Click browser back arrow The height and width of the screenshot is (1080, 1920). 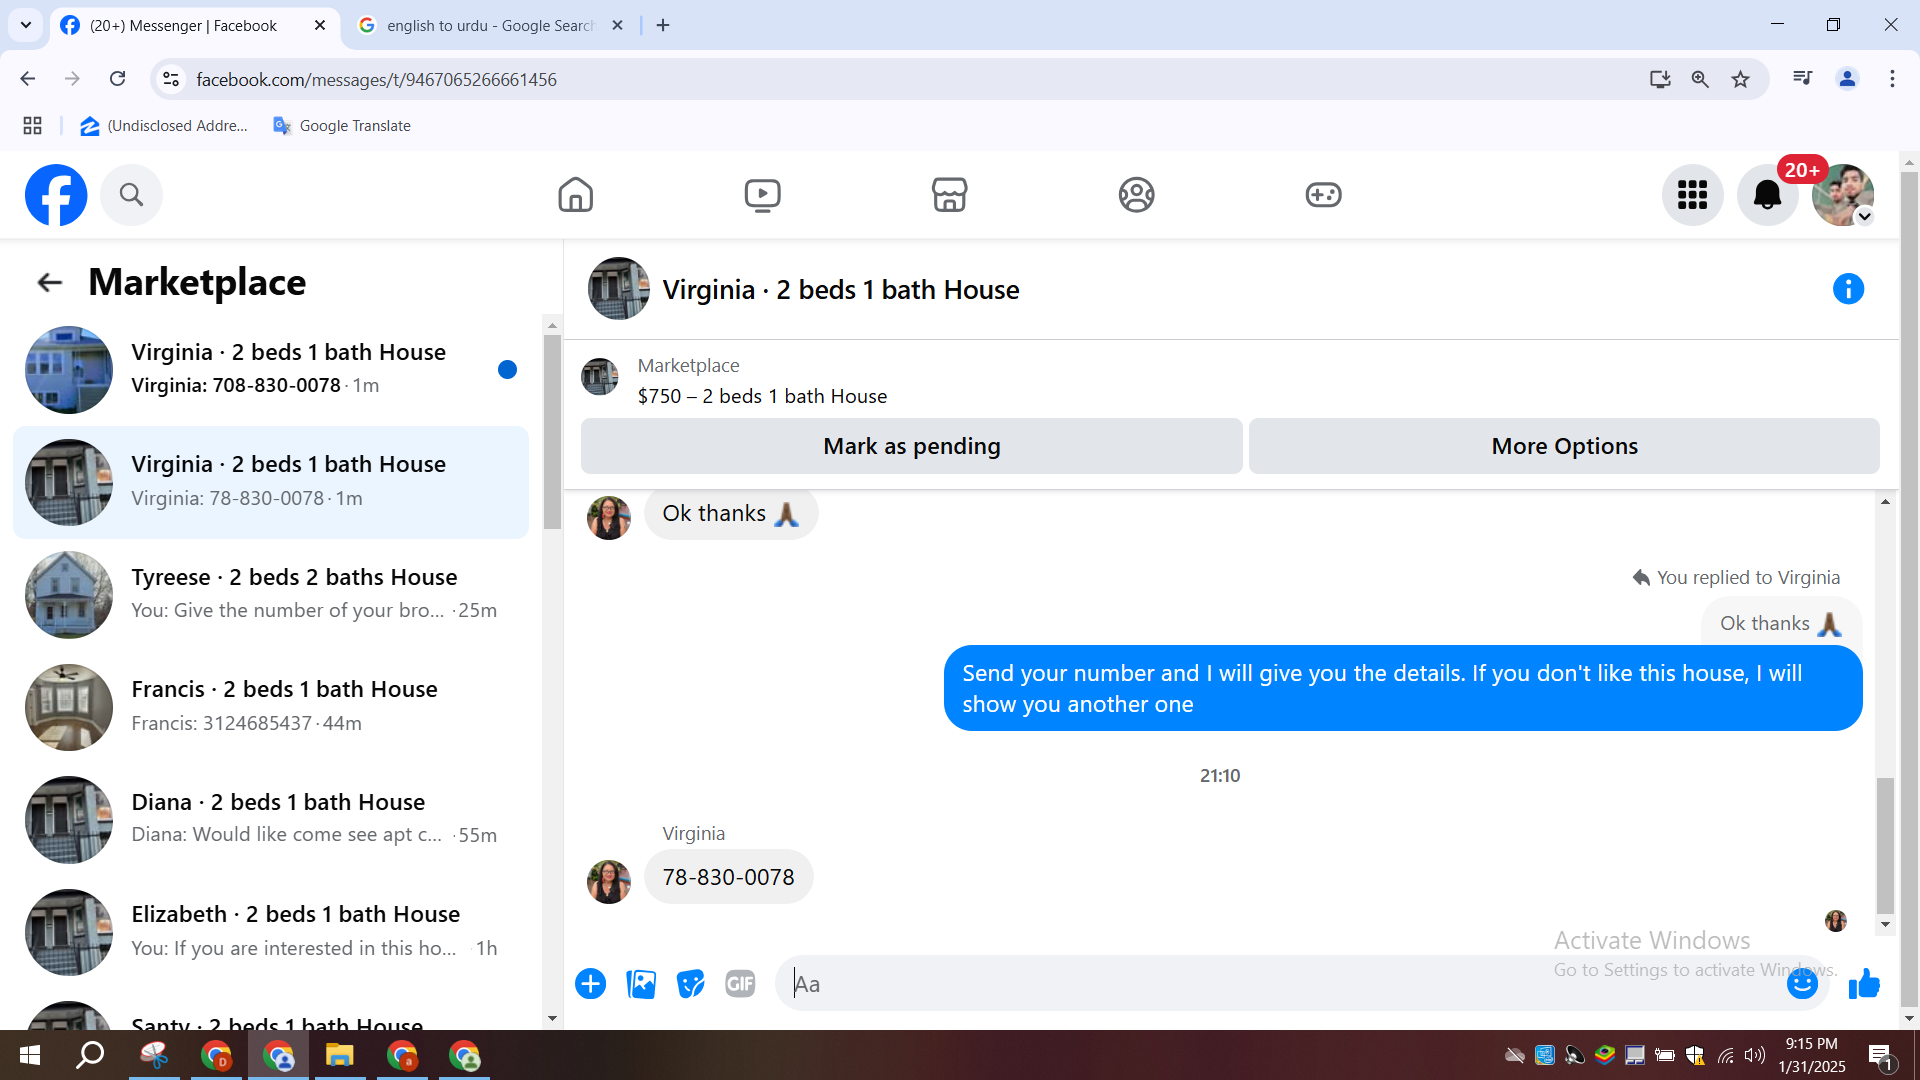tap(28, 79)
